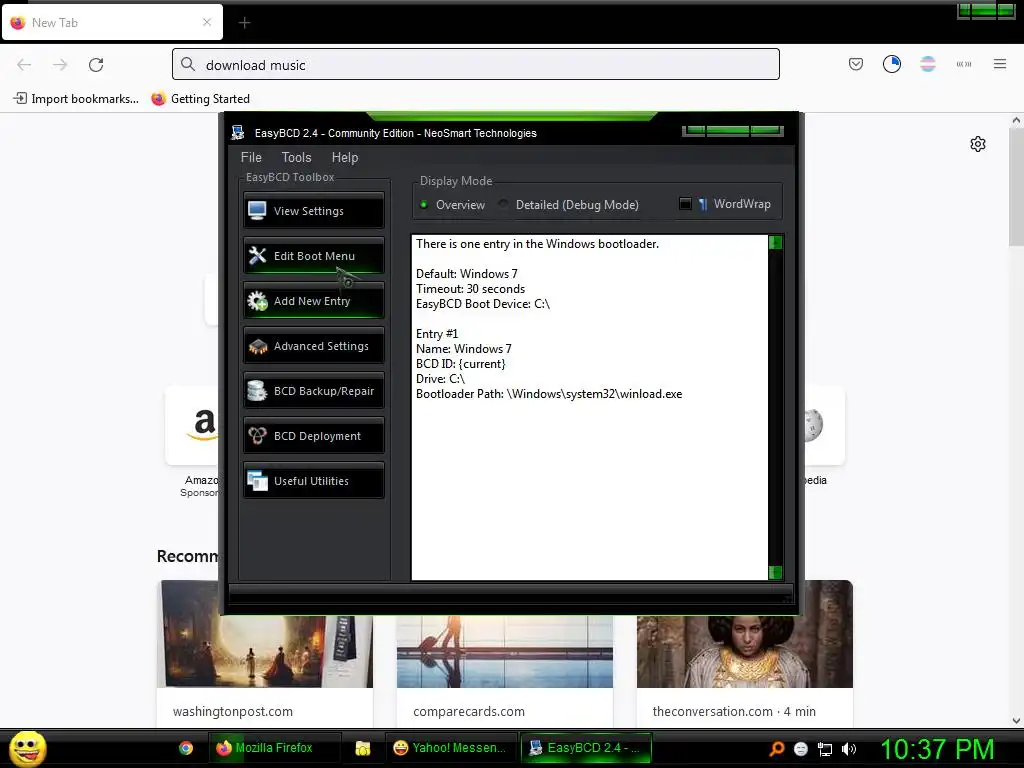Click the network tray icon
This screenshot has height=768, width=1024.
825,749
